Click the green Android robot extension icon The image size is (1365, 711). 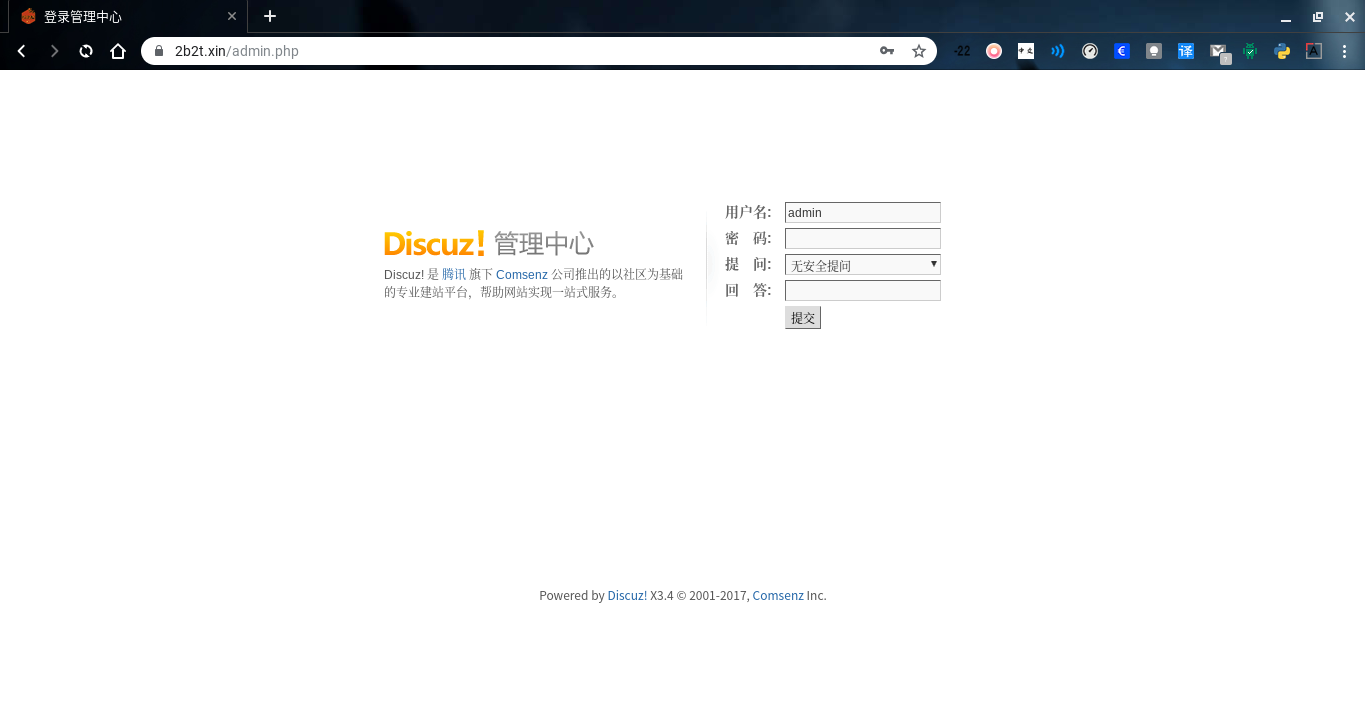(1250, 51)
